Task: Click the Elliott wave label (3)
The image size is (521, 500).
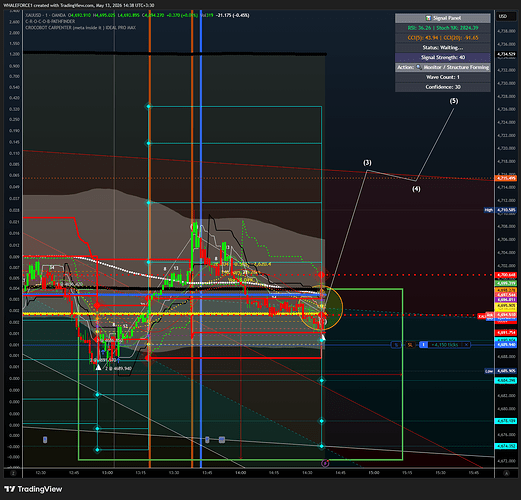Action: coord(367,163)
